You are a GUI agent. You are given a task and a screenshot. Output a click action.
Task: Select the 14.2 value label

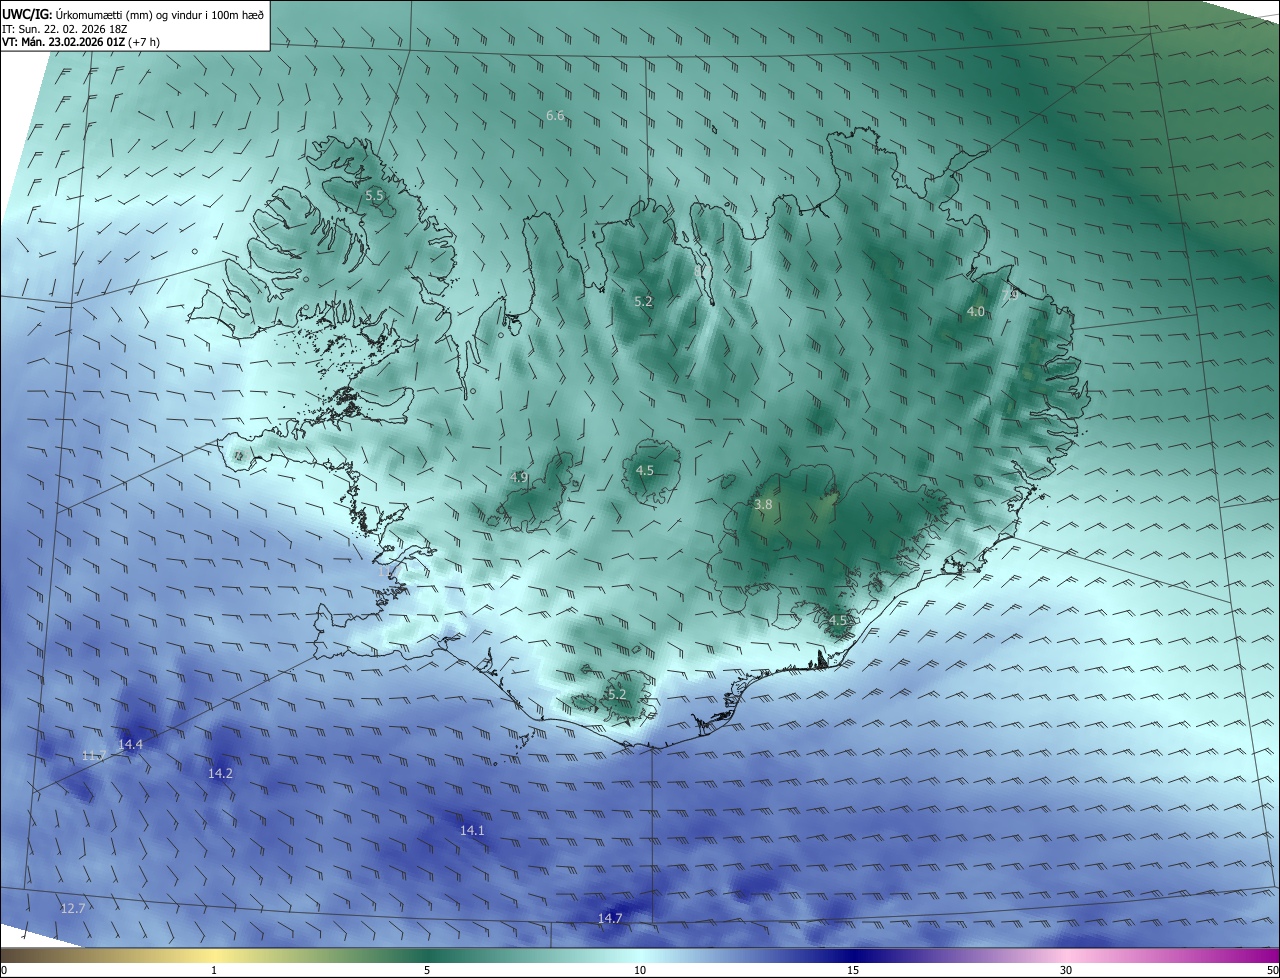point(220,774)
